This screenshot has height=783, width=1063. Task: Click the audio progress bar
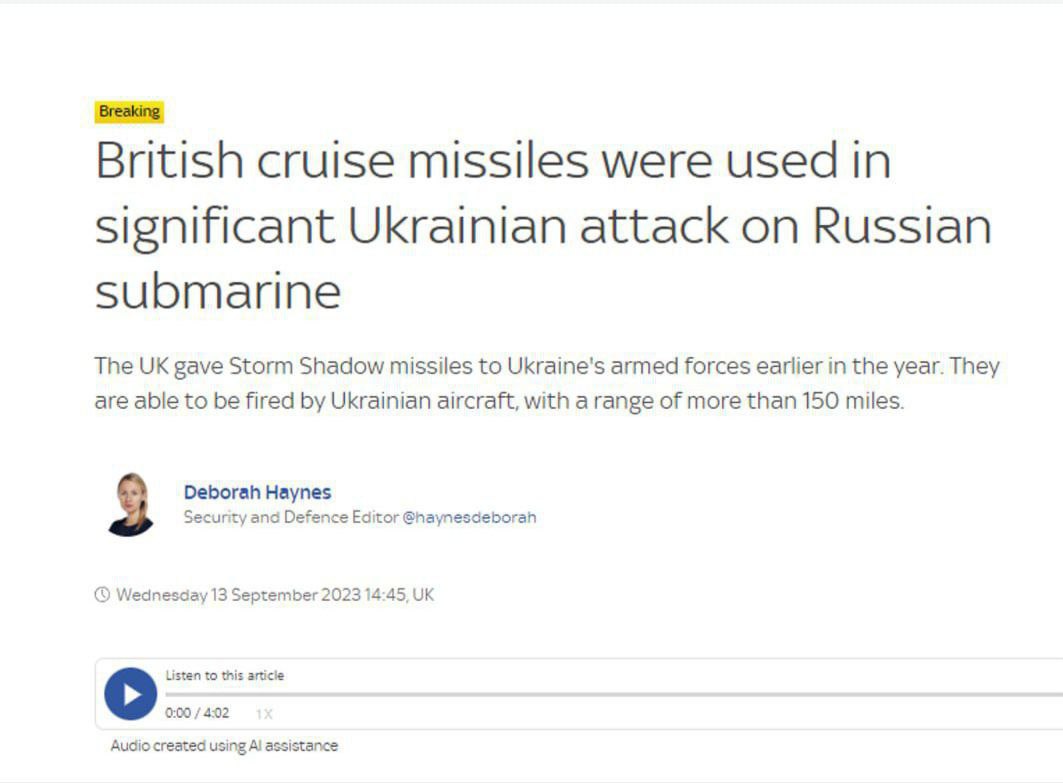click(x=600, y=694)
